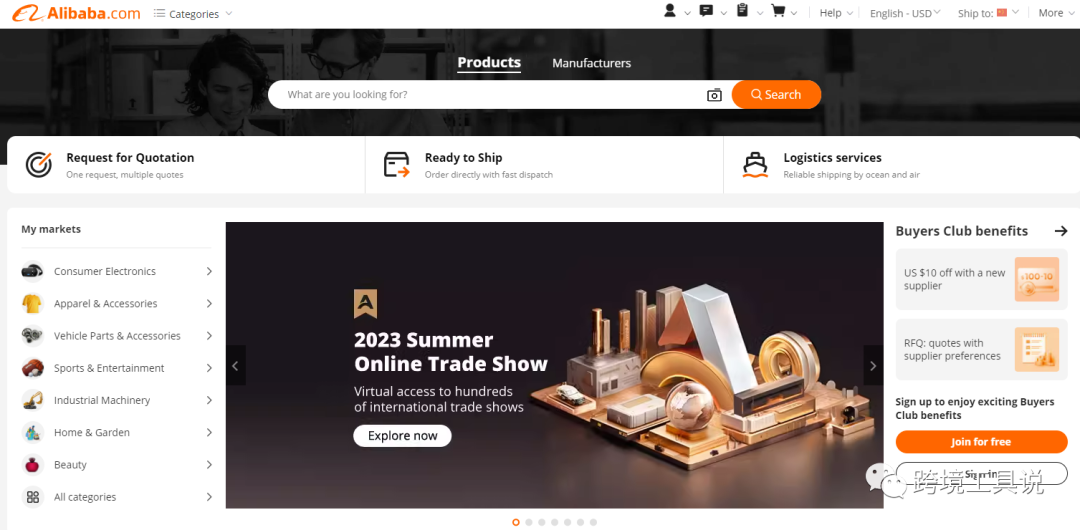Screen dimensions: 1080x530
Task: Select the first carousel indicator dot
Action: 516,522
